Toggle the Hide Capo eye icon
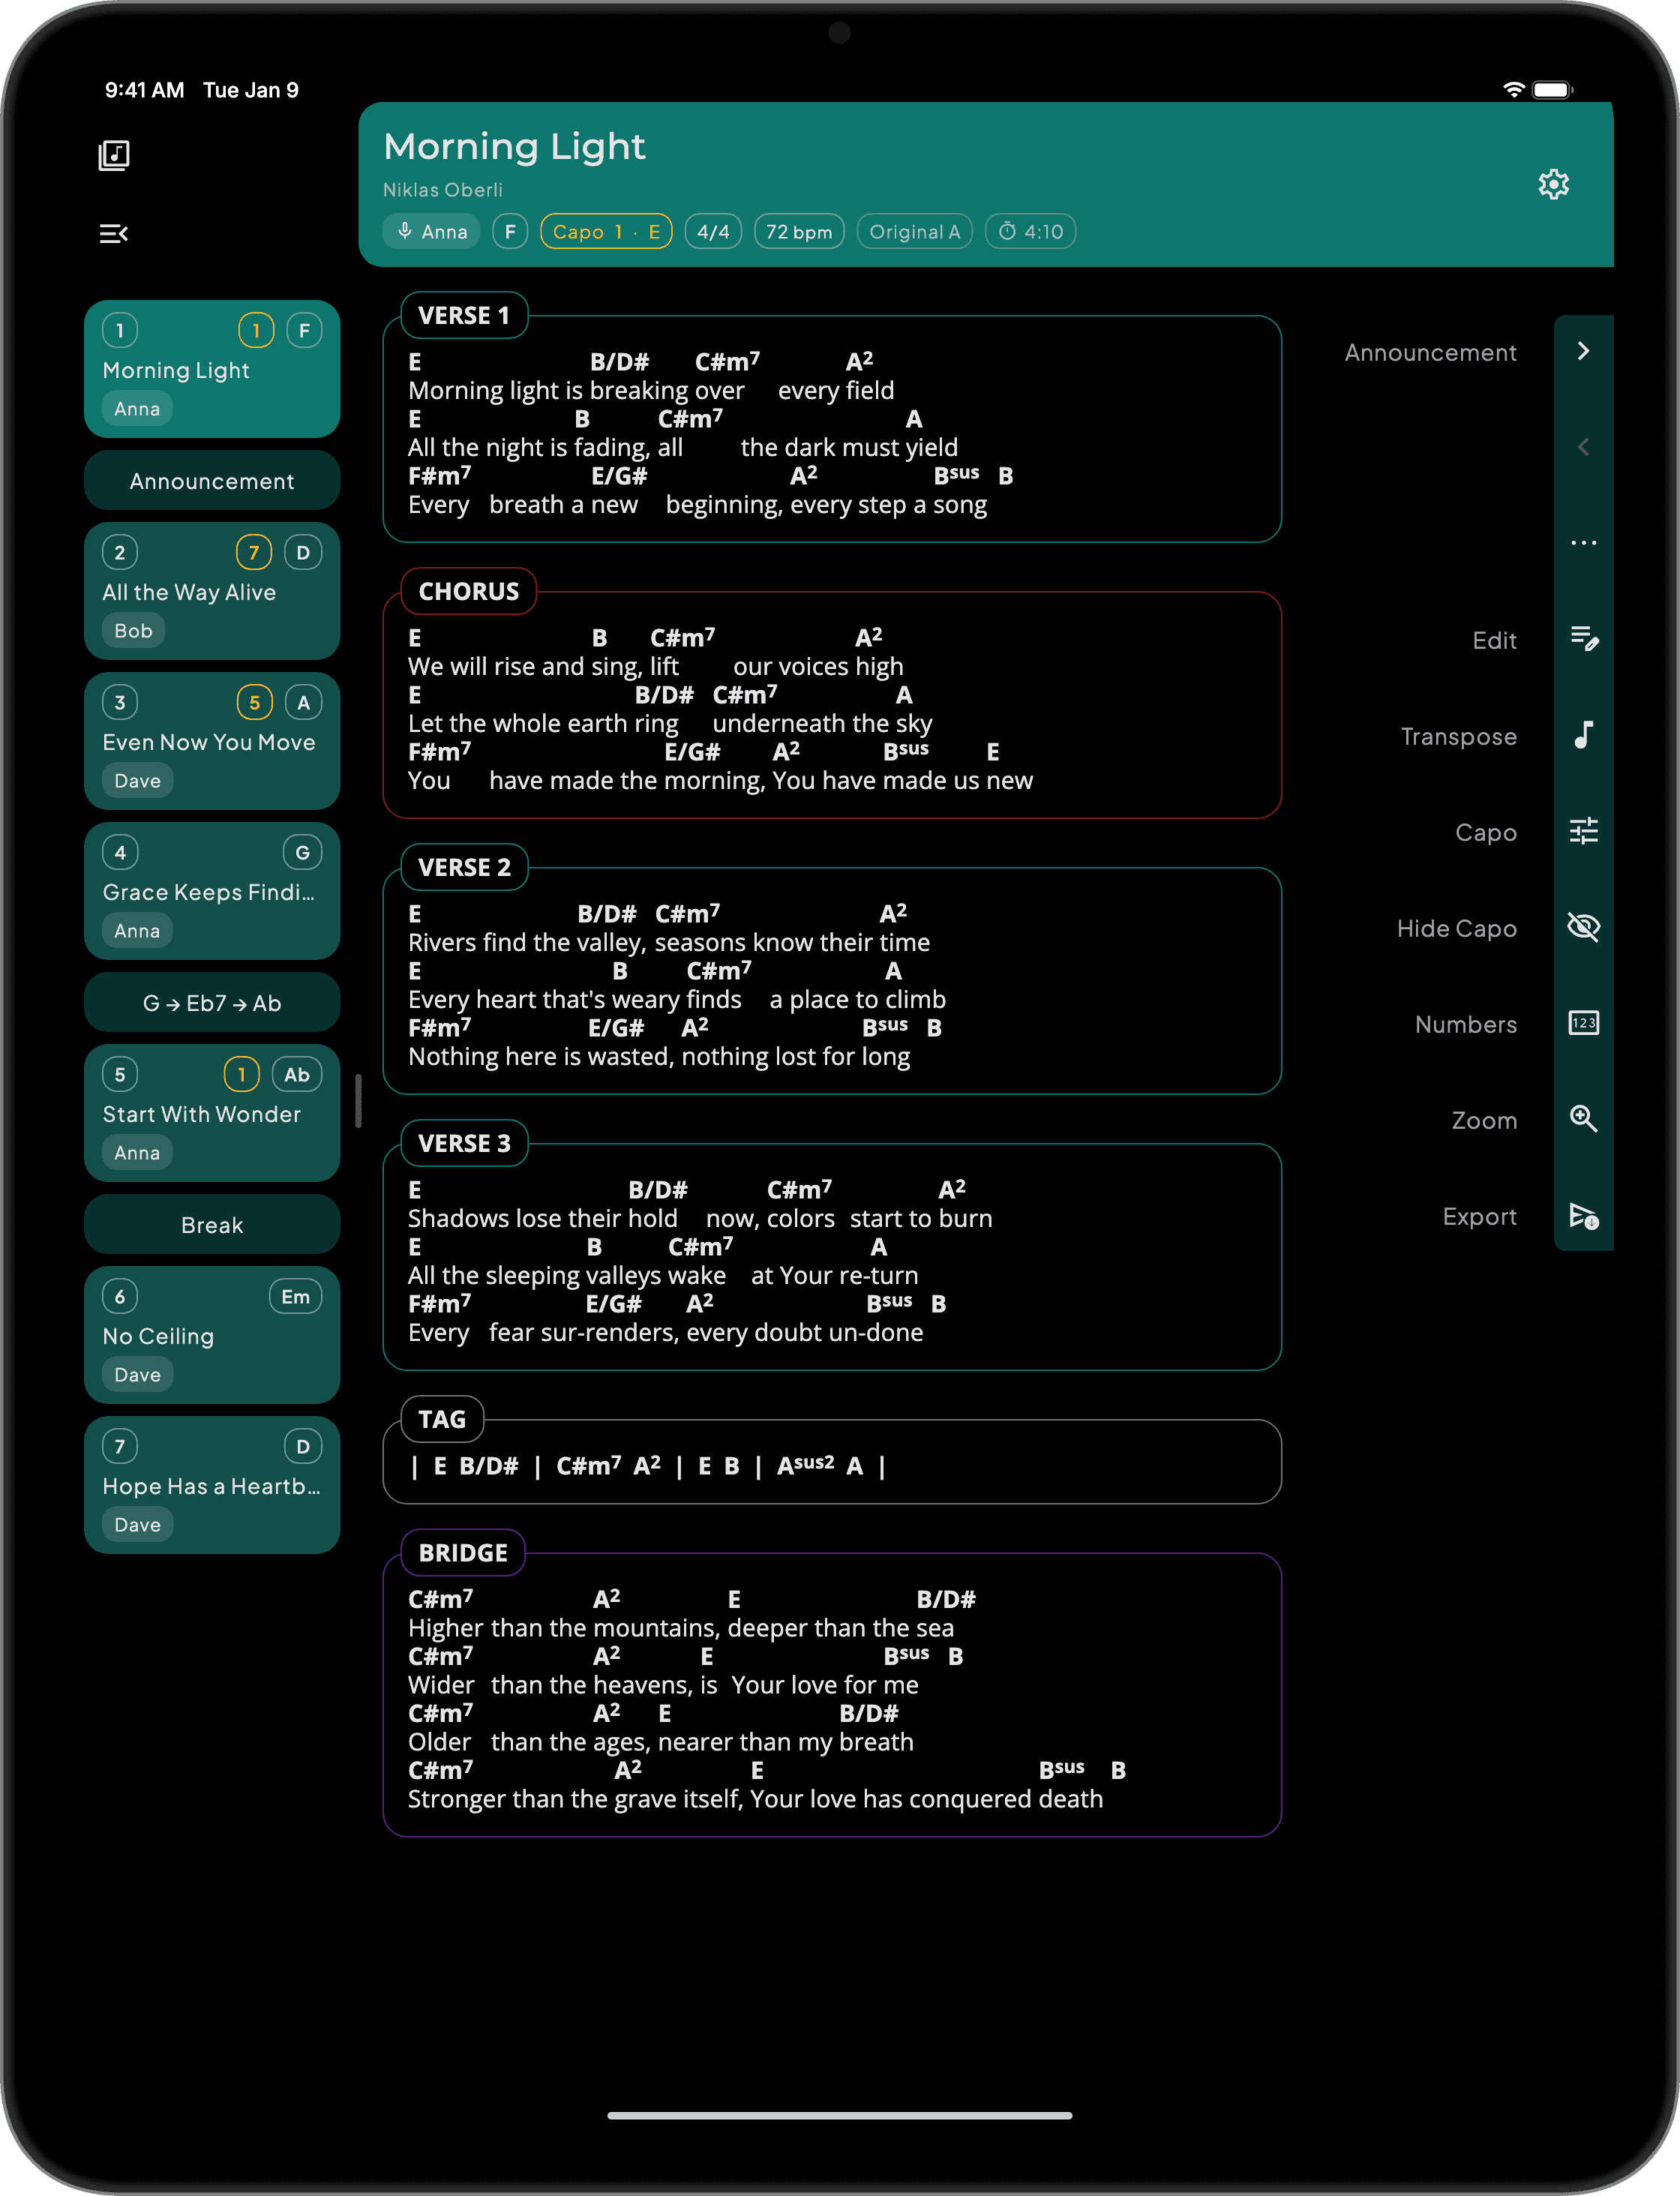 tap(1584, 927)
